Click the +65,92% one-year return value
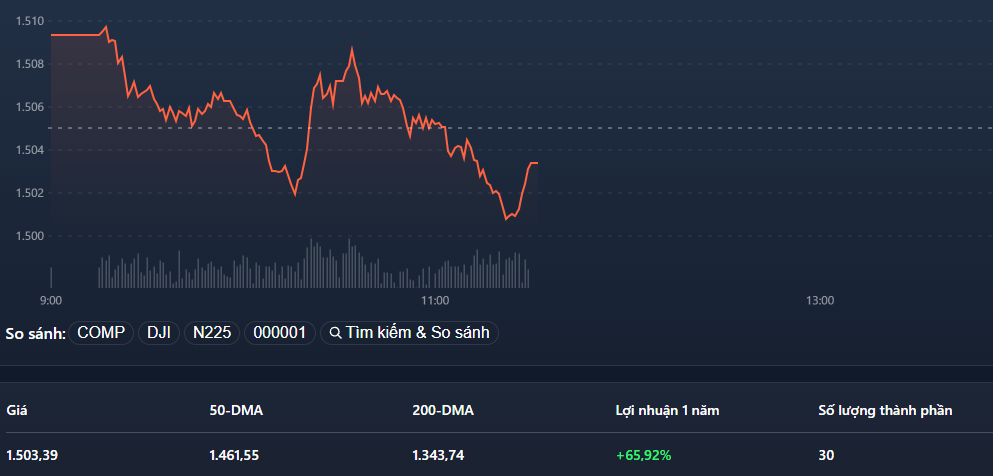The width and height of the screenshot is (993, 476). point(643,455)
